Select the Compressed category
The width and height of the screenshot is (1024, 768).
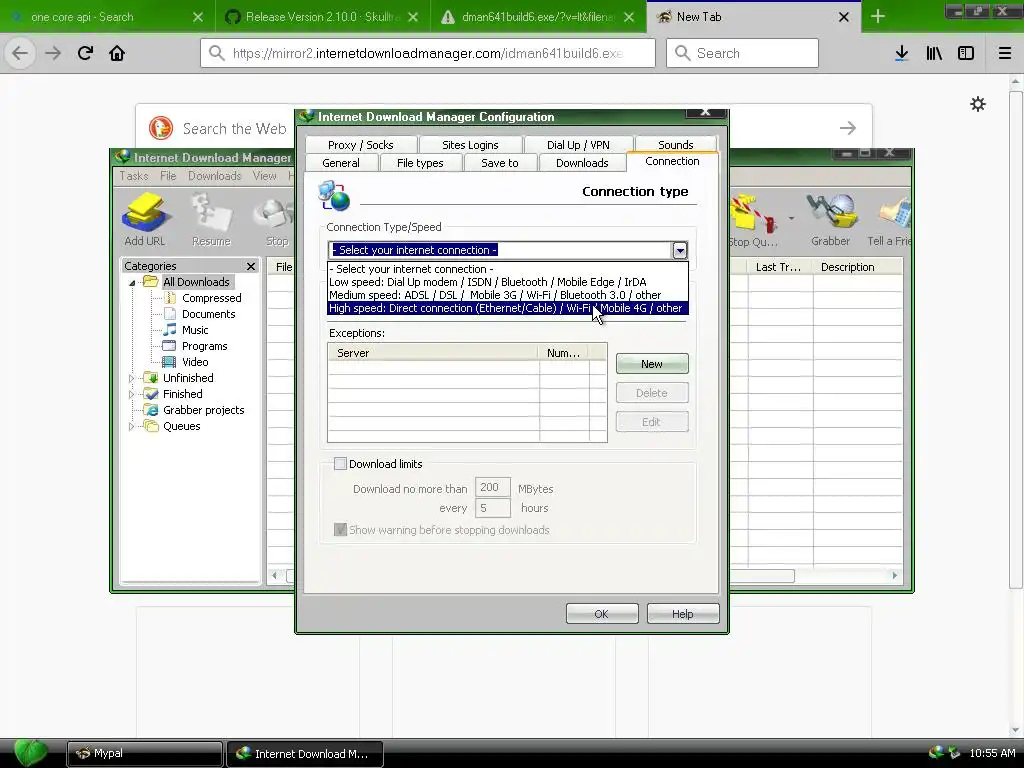pos(212,298)
